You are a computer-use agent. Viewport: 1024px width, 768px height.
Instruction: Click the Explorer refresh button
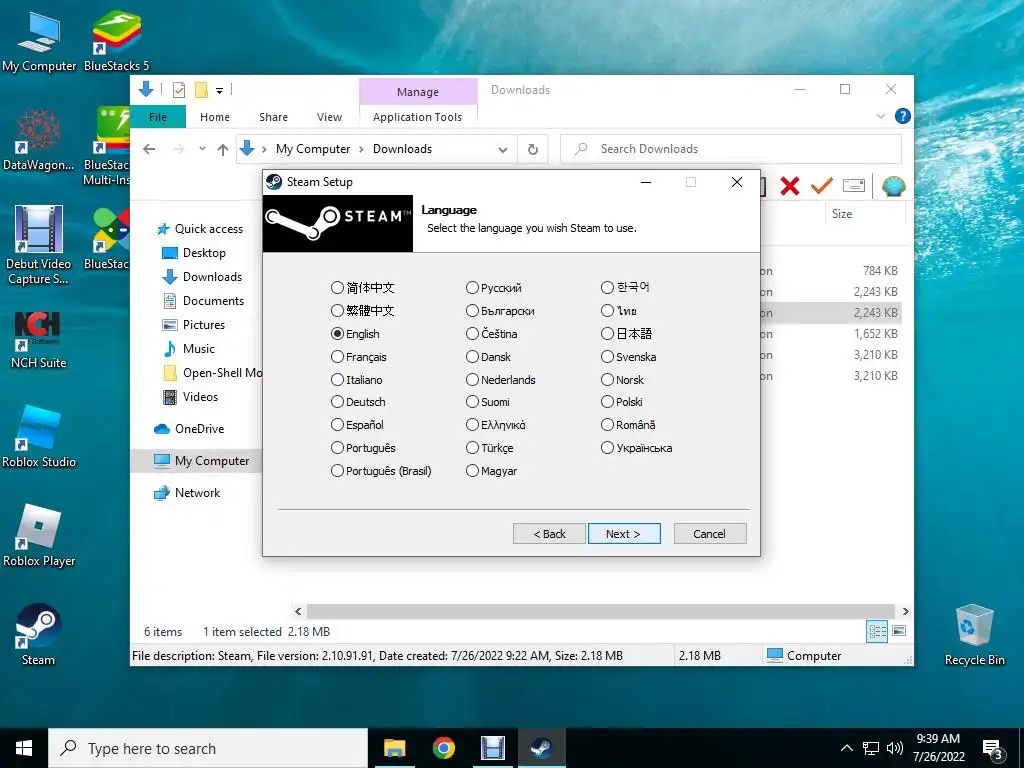(x=533, y=149)
